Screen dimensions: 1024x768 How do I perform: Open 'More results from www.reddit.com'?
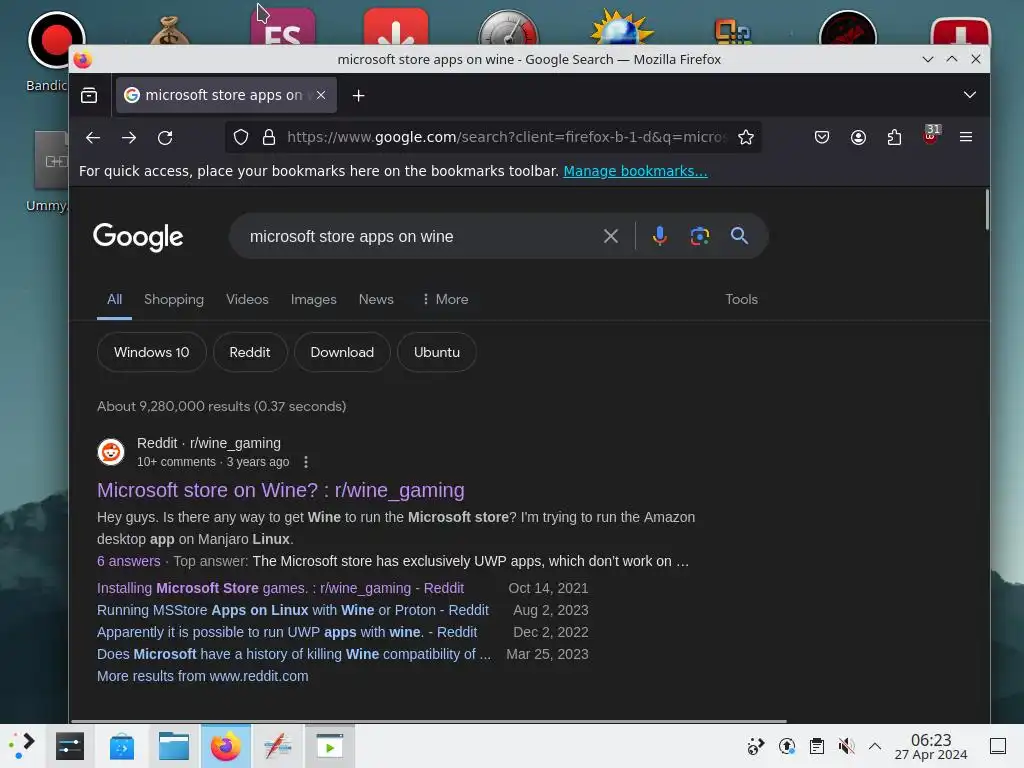202,676
